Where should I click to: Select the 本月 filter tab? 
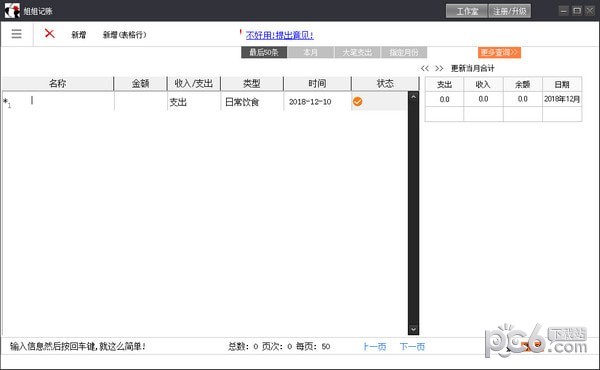pyautogui.click(x=310, y=52)
